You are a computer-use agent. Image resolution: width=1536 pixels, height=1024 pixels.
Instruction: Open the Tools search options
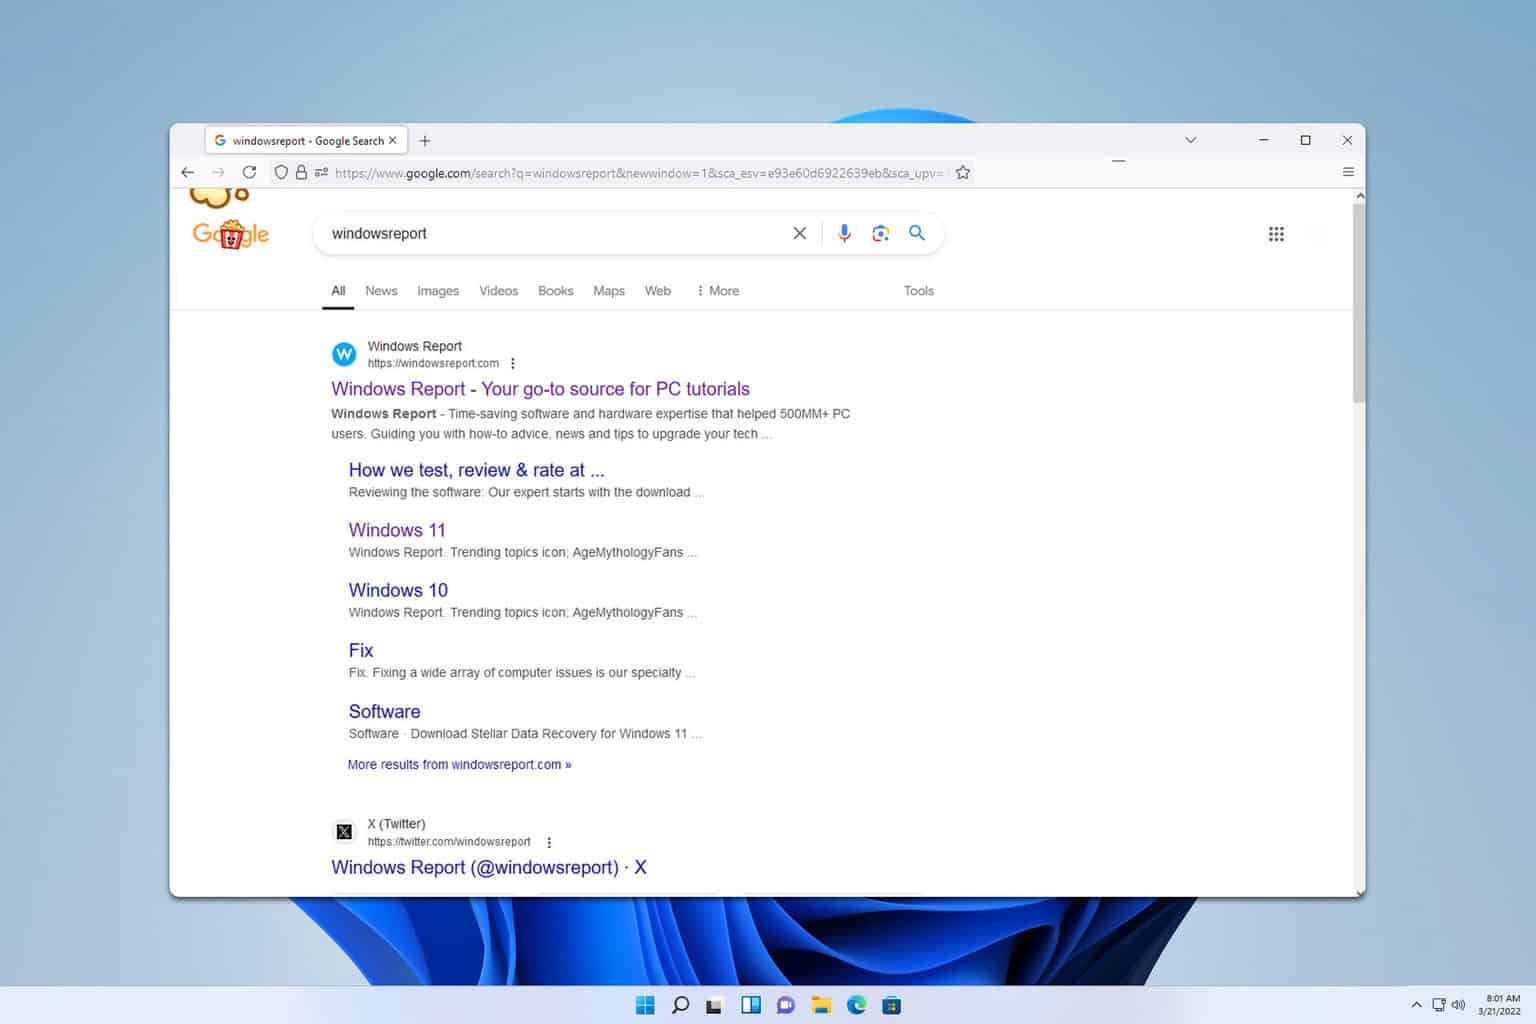tap(919, 291)
